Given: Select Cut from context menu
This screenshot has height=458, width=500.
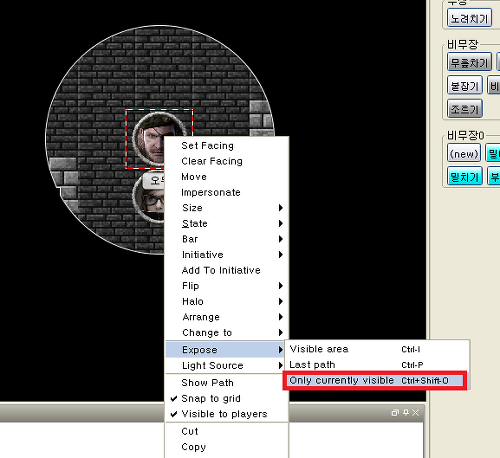Looking at the screenshot, I should tap(227, 431).
